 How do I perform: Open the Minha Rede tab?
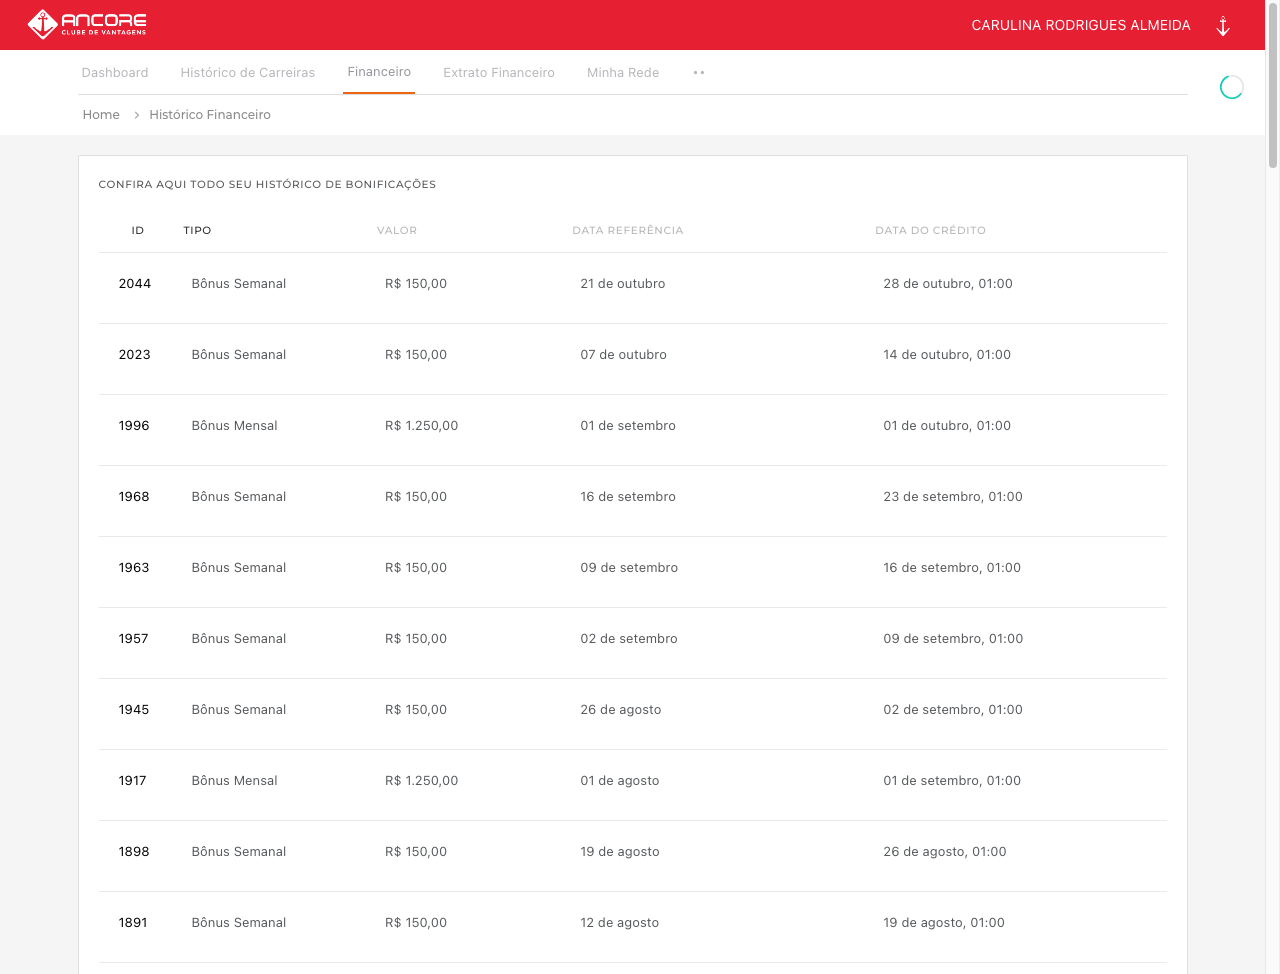tap(623, 73)
